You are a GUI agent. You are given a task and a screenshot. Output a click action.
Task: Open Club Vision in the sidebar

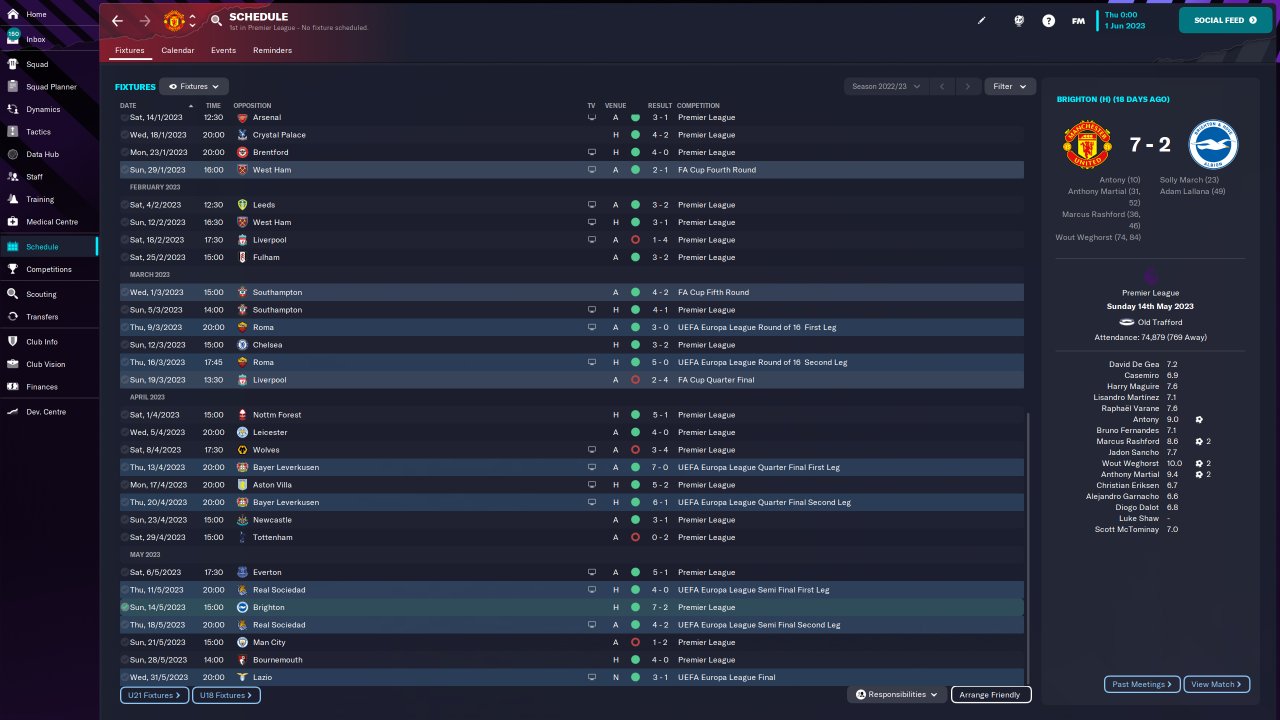pos(49,364)
